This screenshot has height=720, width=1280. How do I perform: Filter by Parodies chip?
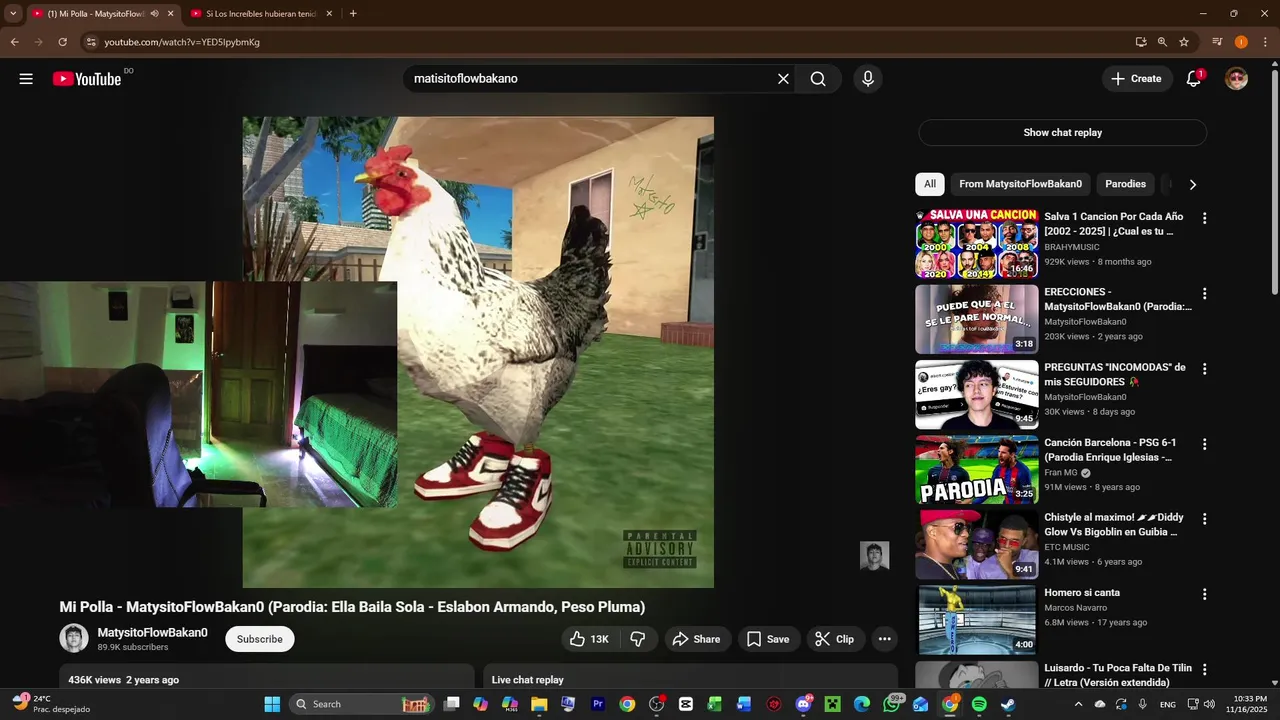[x=1125, y=184]
